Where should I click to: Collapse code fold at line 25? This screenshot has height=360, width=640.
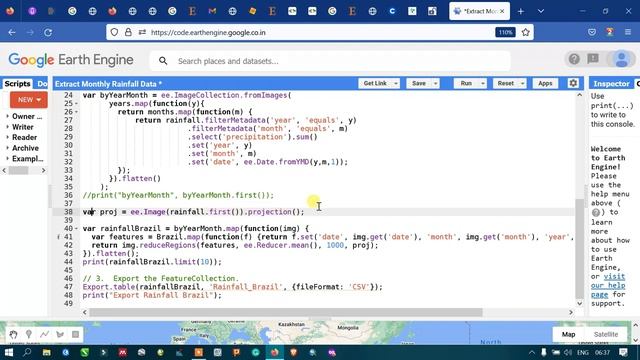click(x=76, y=104)
